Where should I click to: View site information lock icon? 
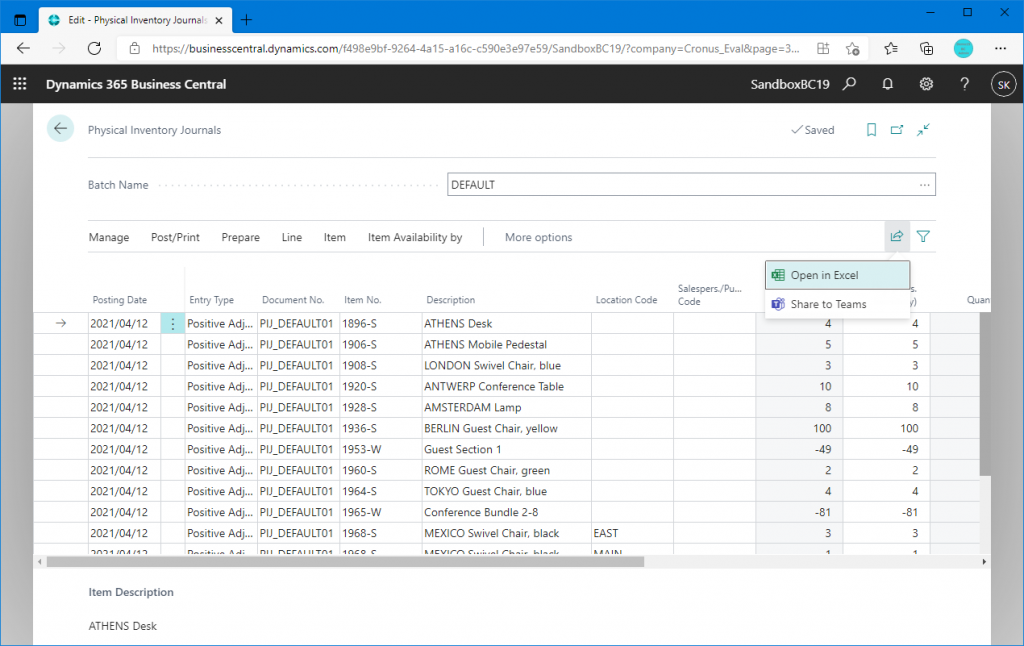tap(135, 48)
